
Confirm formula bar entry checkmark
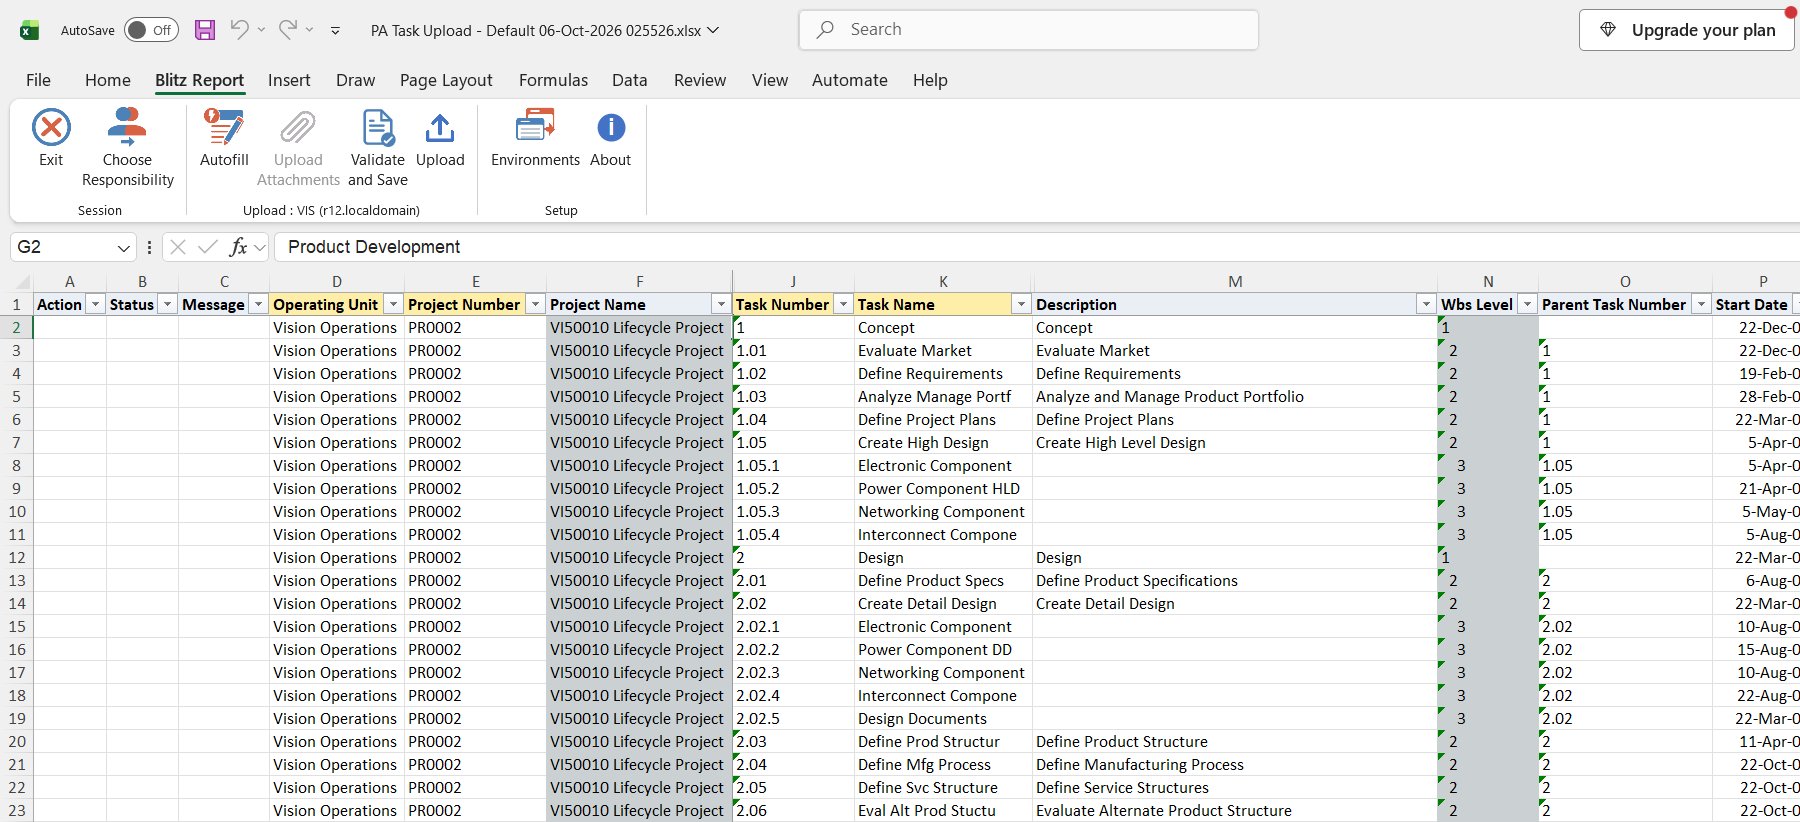(208, 247)
